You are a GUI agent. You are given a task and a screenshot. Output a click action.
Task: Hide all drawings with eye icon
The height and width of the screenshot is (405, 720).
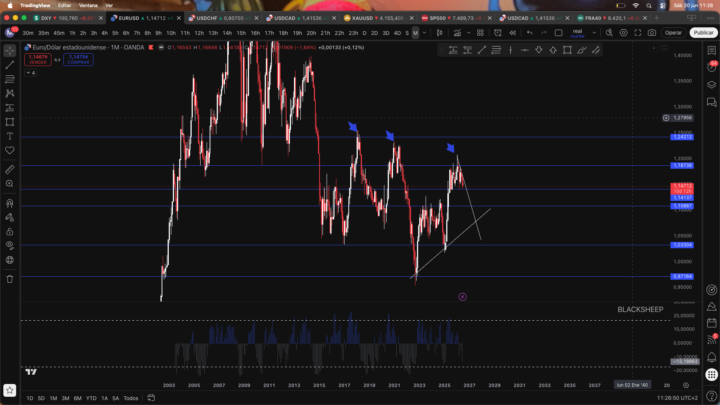[x=10, y=246]
